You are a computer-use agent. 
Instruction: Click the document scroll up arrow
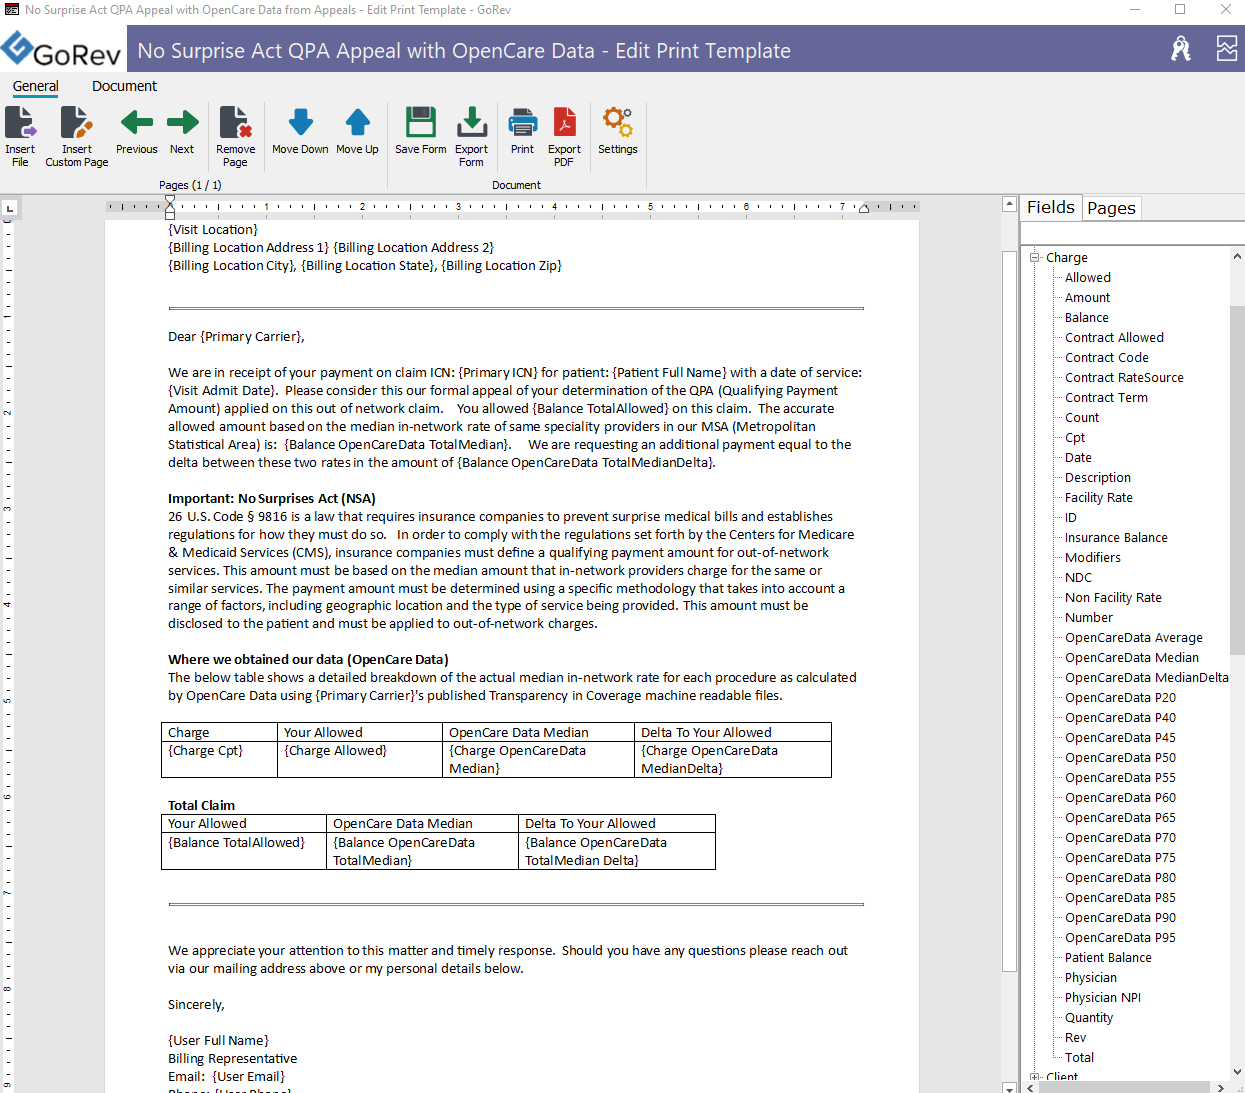1009,204
